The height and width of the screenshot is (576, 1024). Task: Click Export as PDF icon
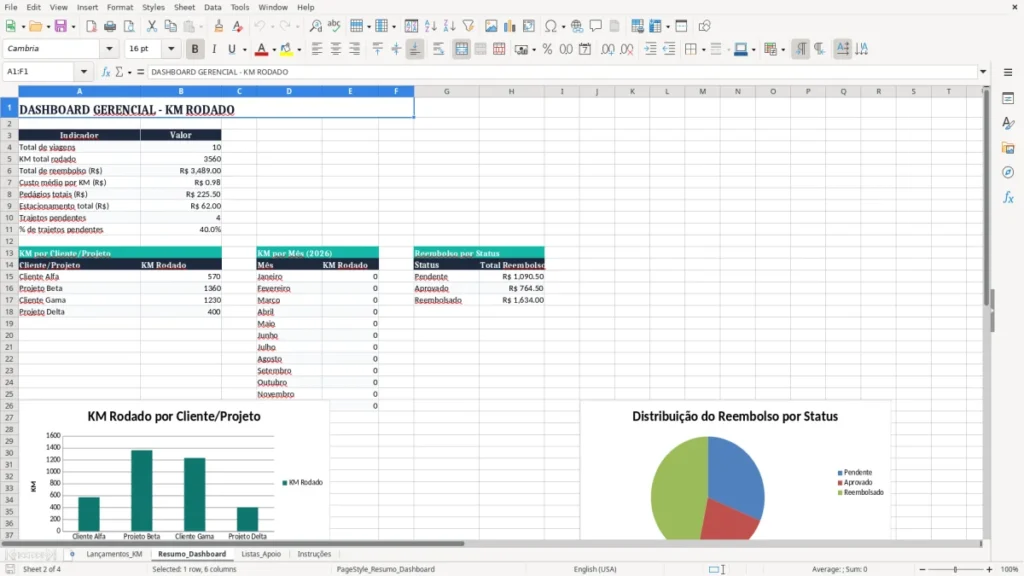pos(91,26)
